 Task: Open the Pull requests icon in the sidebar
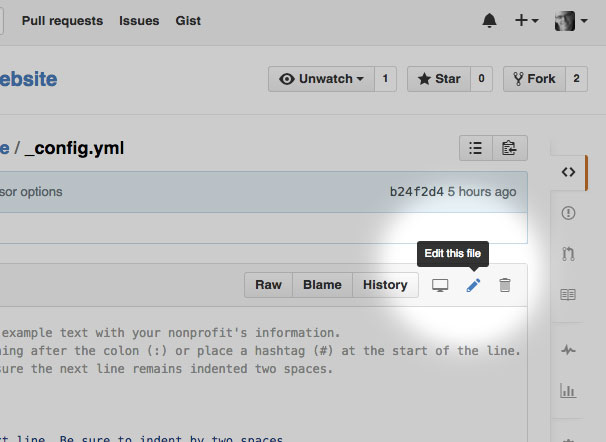(568, 254)
